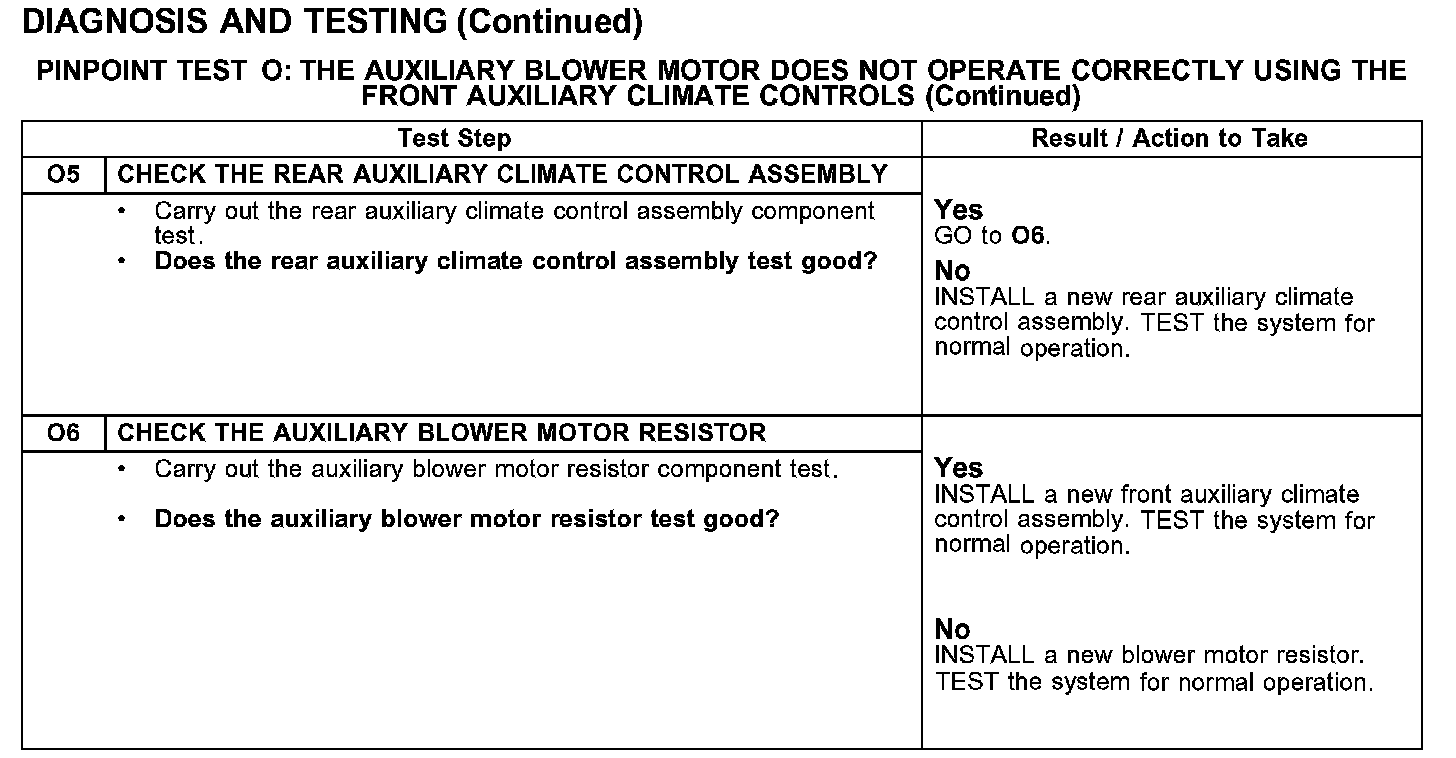
Task: Click the bold rear climate control assembly question
Action: 515,262
